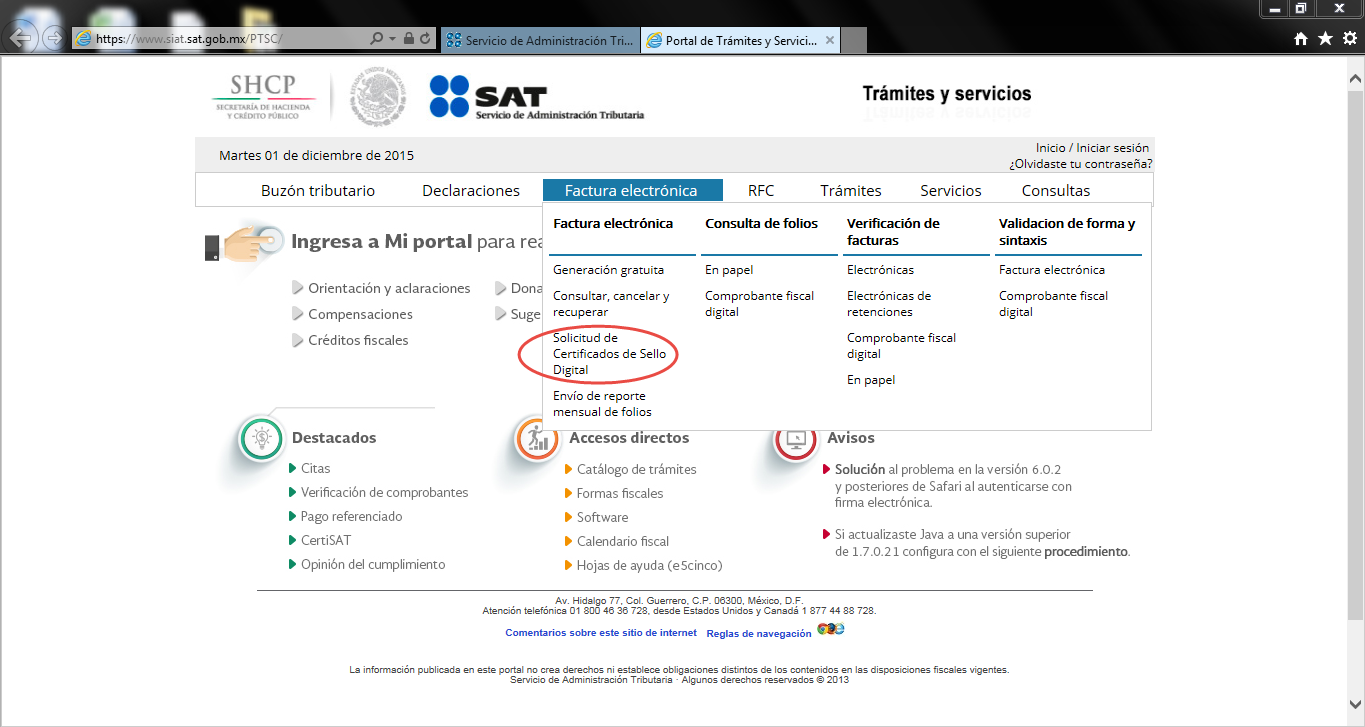Open Opinión del cumplimiento
Viewport: 1365px width, 727px height.
pos(373,564)
